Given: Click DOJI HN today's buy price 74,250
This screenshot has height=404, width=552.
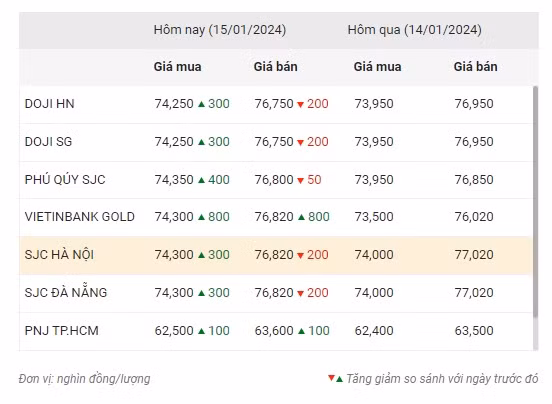Looking at the screenshot, I should click(x=174, y=104).
